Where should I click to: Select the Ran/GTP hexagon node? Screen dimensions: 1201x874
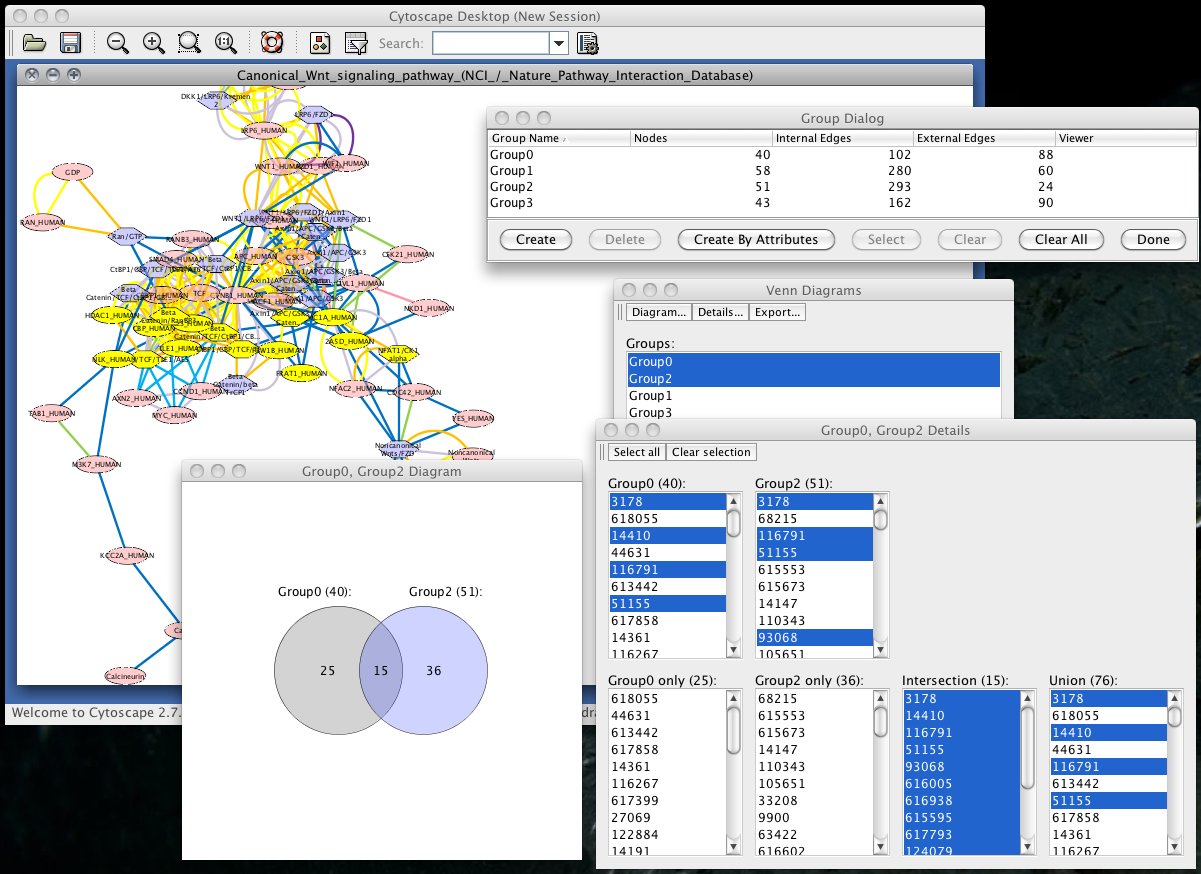[127, 237]
